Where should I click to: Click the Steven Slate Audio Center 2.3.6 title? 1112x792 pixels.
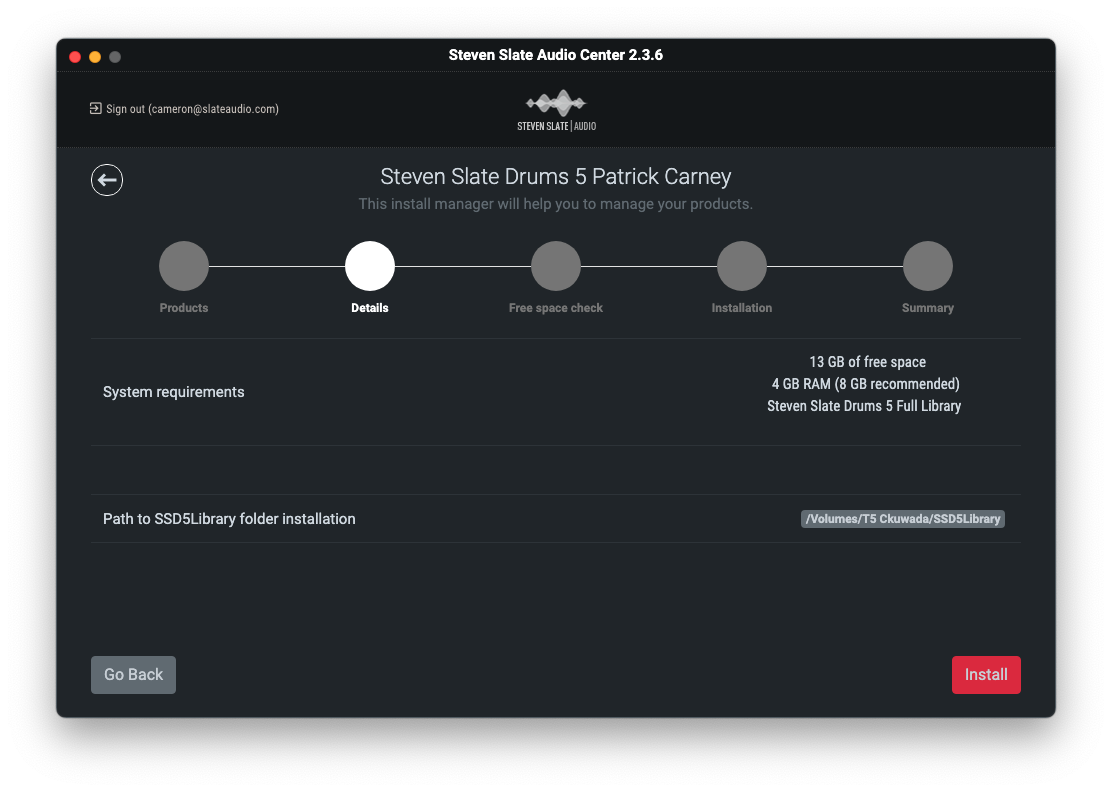(x=556, y=55)
